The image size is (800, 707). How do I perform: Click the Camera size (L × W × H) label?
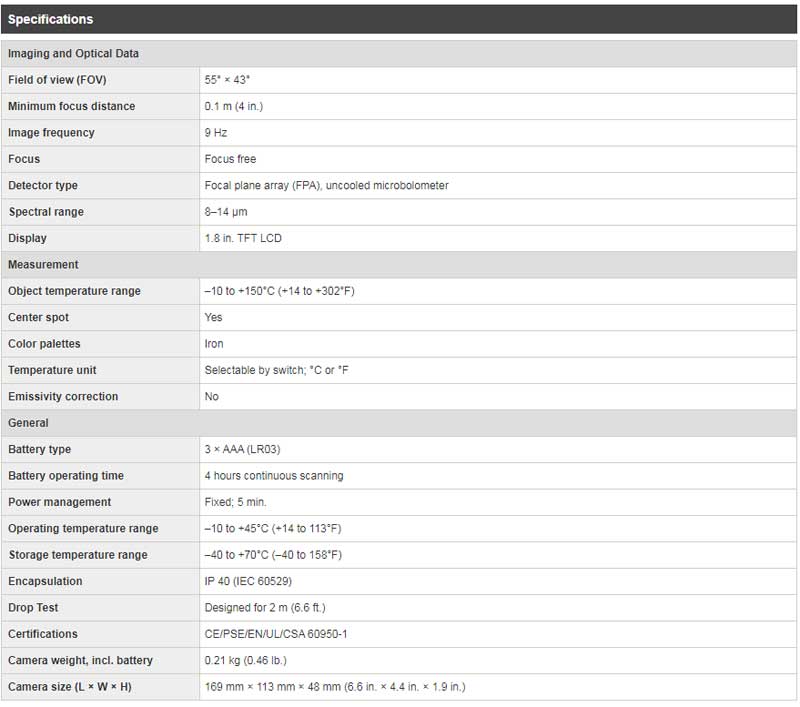70,687
